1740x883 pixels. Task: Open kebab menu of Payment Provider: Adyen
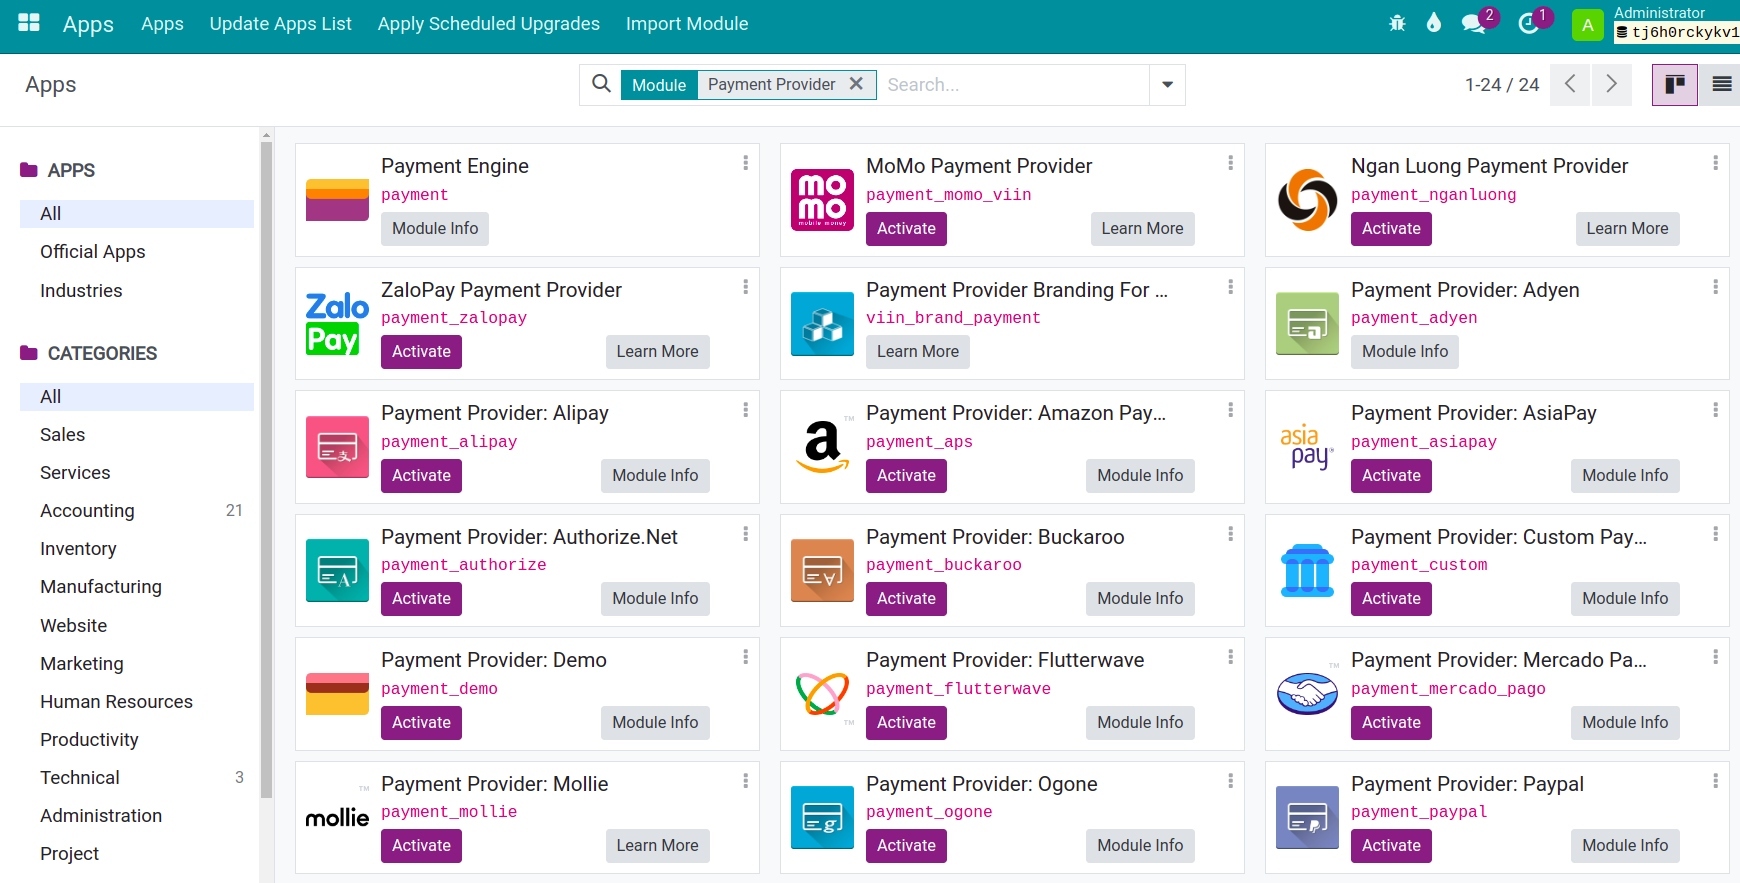point(1715,287)
